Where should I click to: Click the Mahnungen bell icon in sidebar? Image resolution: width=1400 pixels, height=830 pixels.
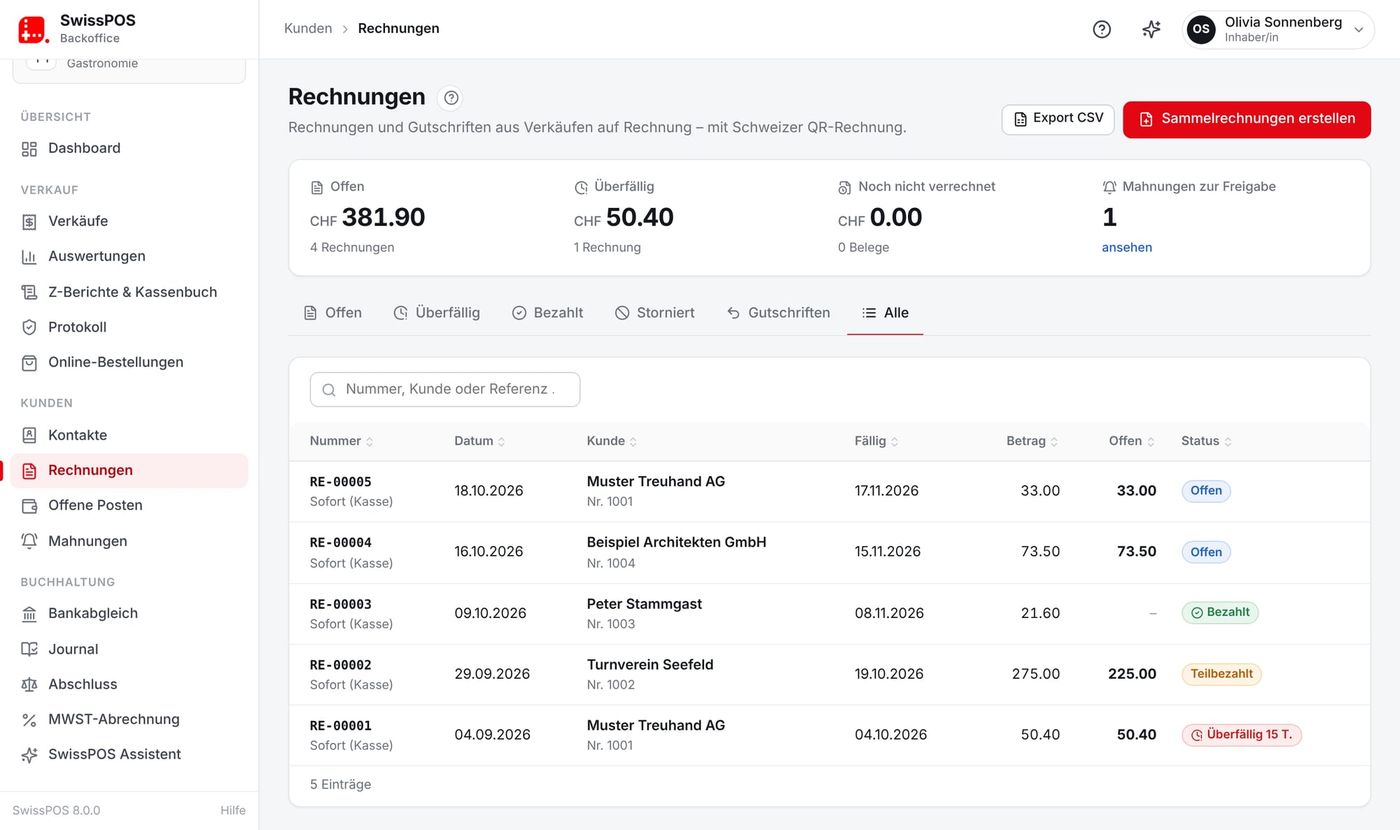[x=29, y=541]
